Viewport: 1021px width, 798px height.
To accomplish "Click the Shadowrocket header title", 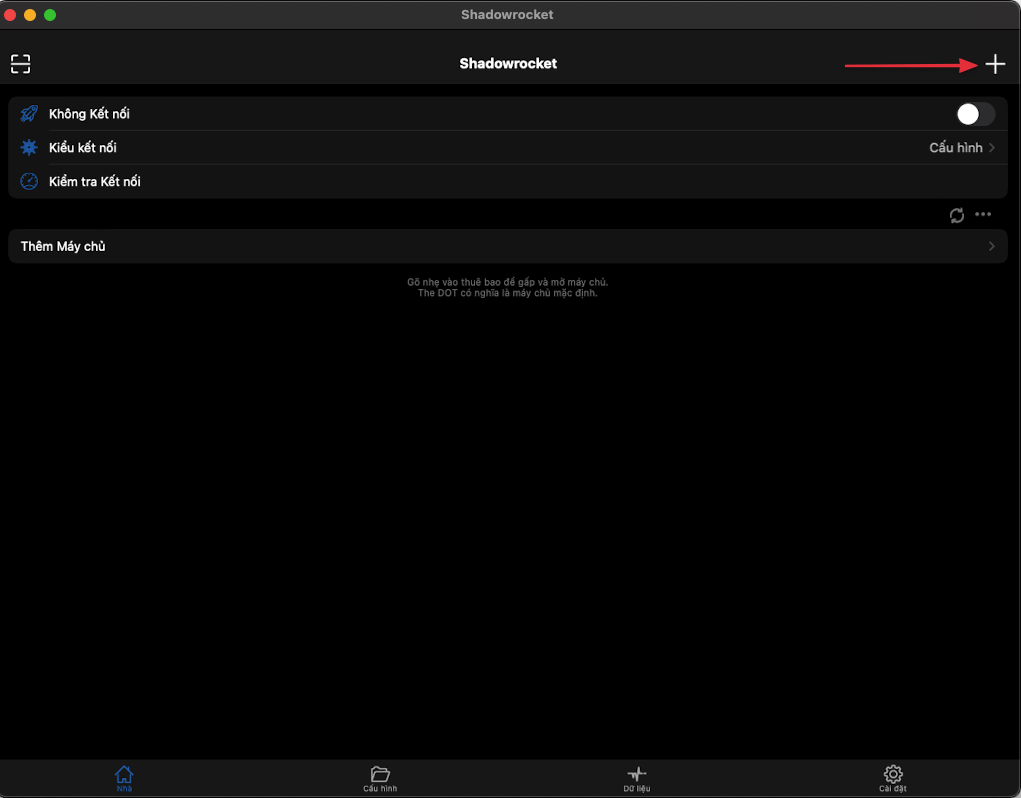I will pos(508,63).
